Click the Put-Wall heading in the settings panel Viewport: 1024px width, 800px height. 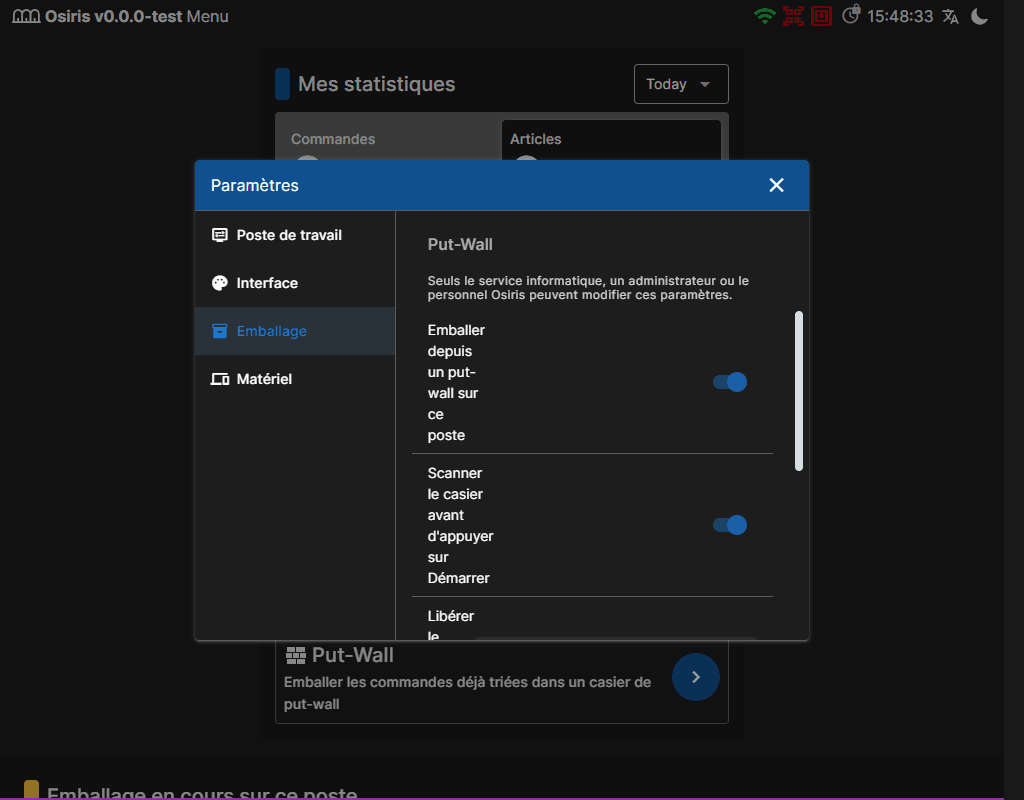click(x=460, y=245)
